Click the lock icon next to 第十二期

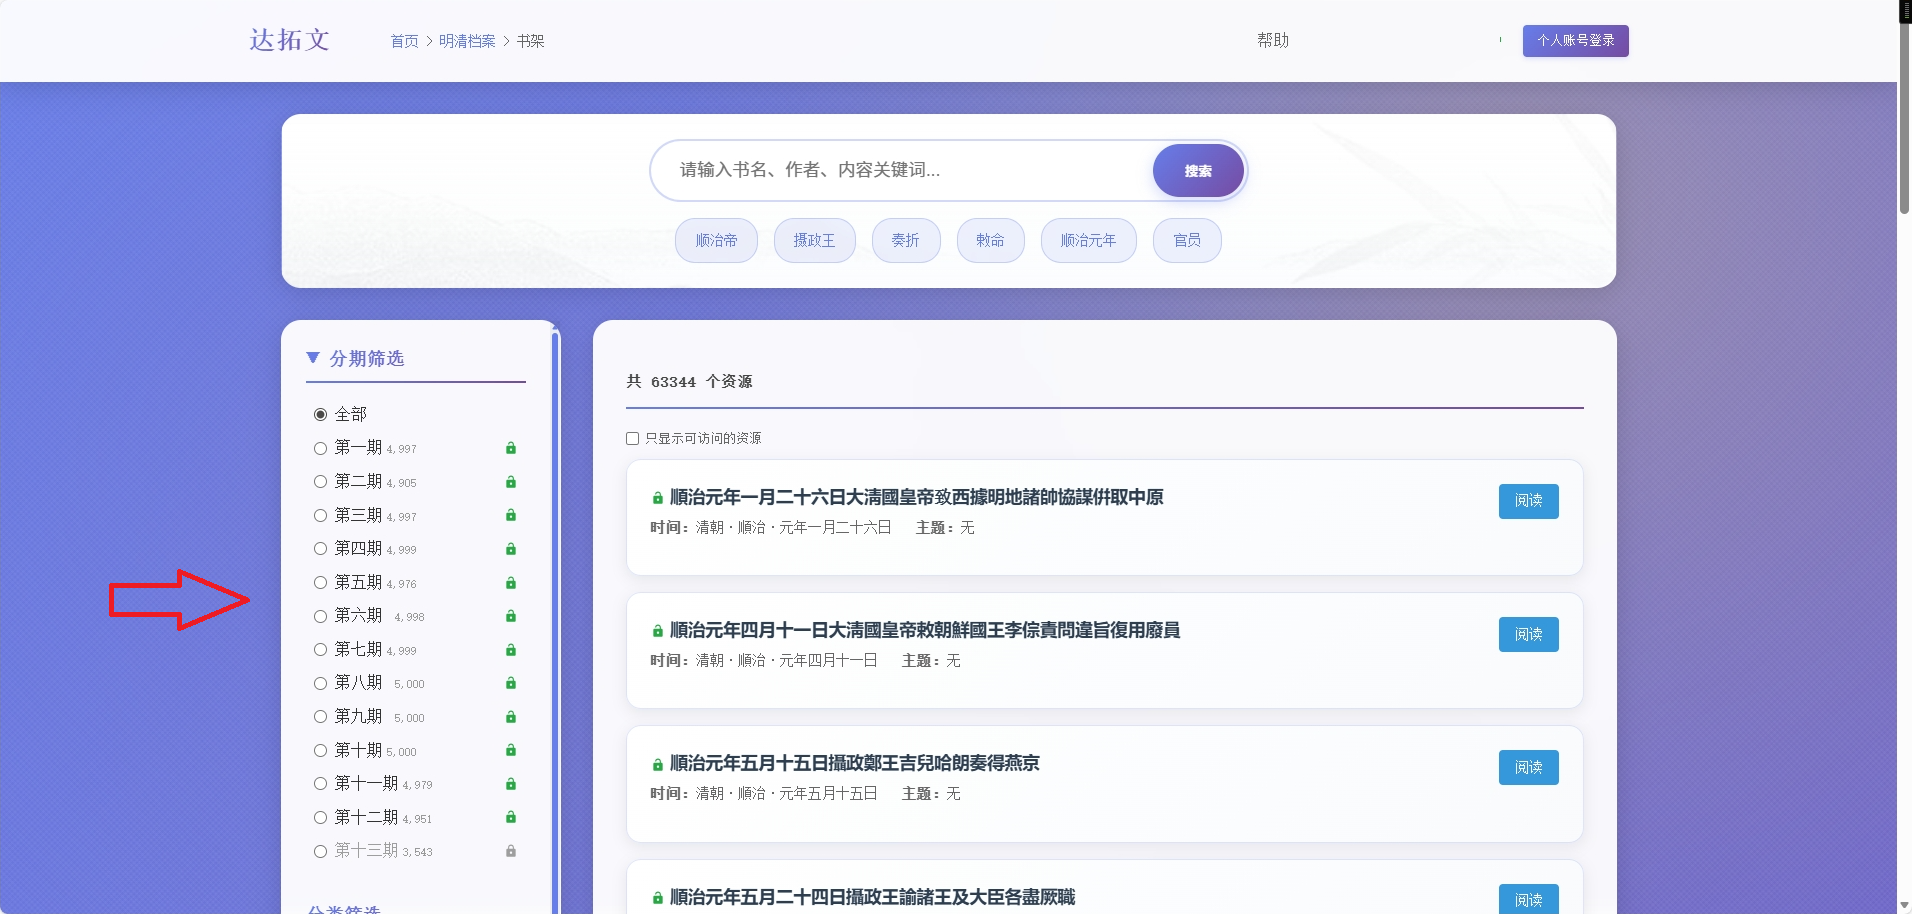tap(511, 817)
